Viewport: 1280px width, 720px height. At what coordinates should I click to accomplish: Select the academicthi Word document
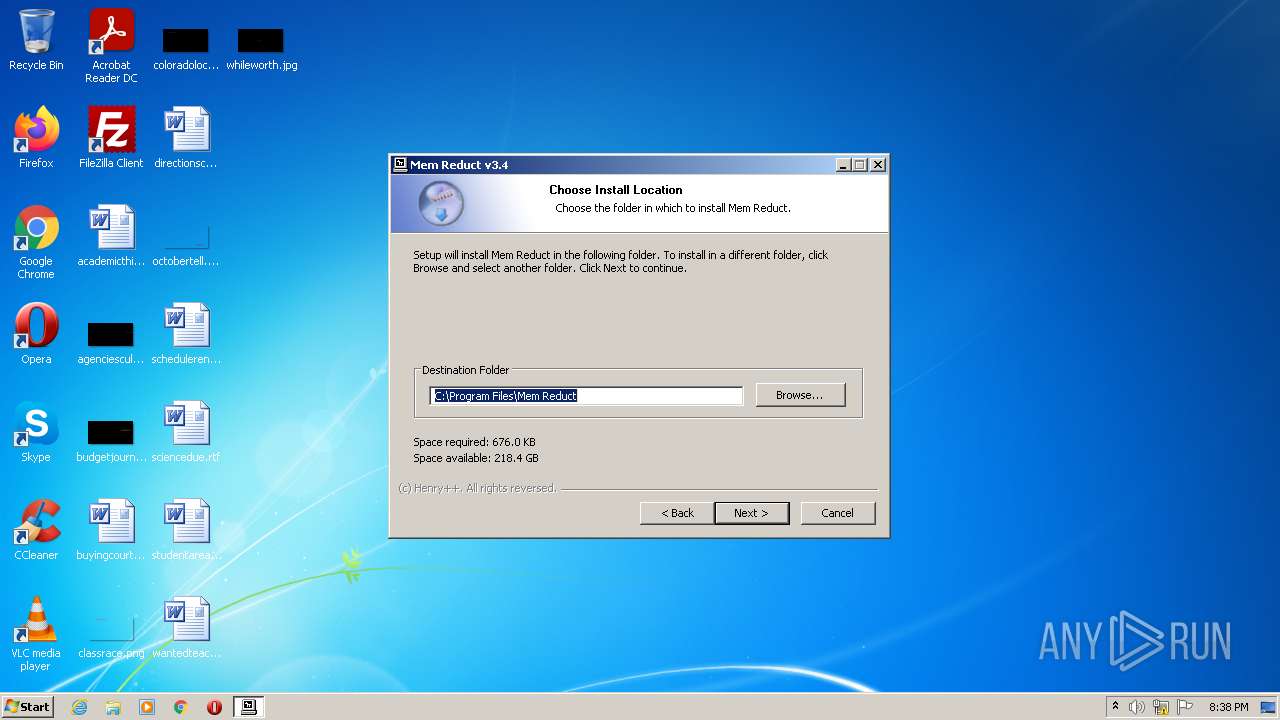[x=111, y=236]
